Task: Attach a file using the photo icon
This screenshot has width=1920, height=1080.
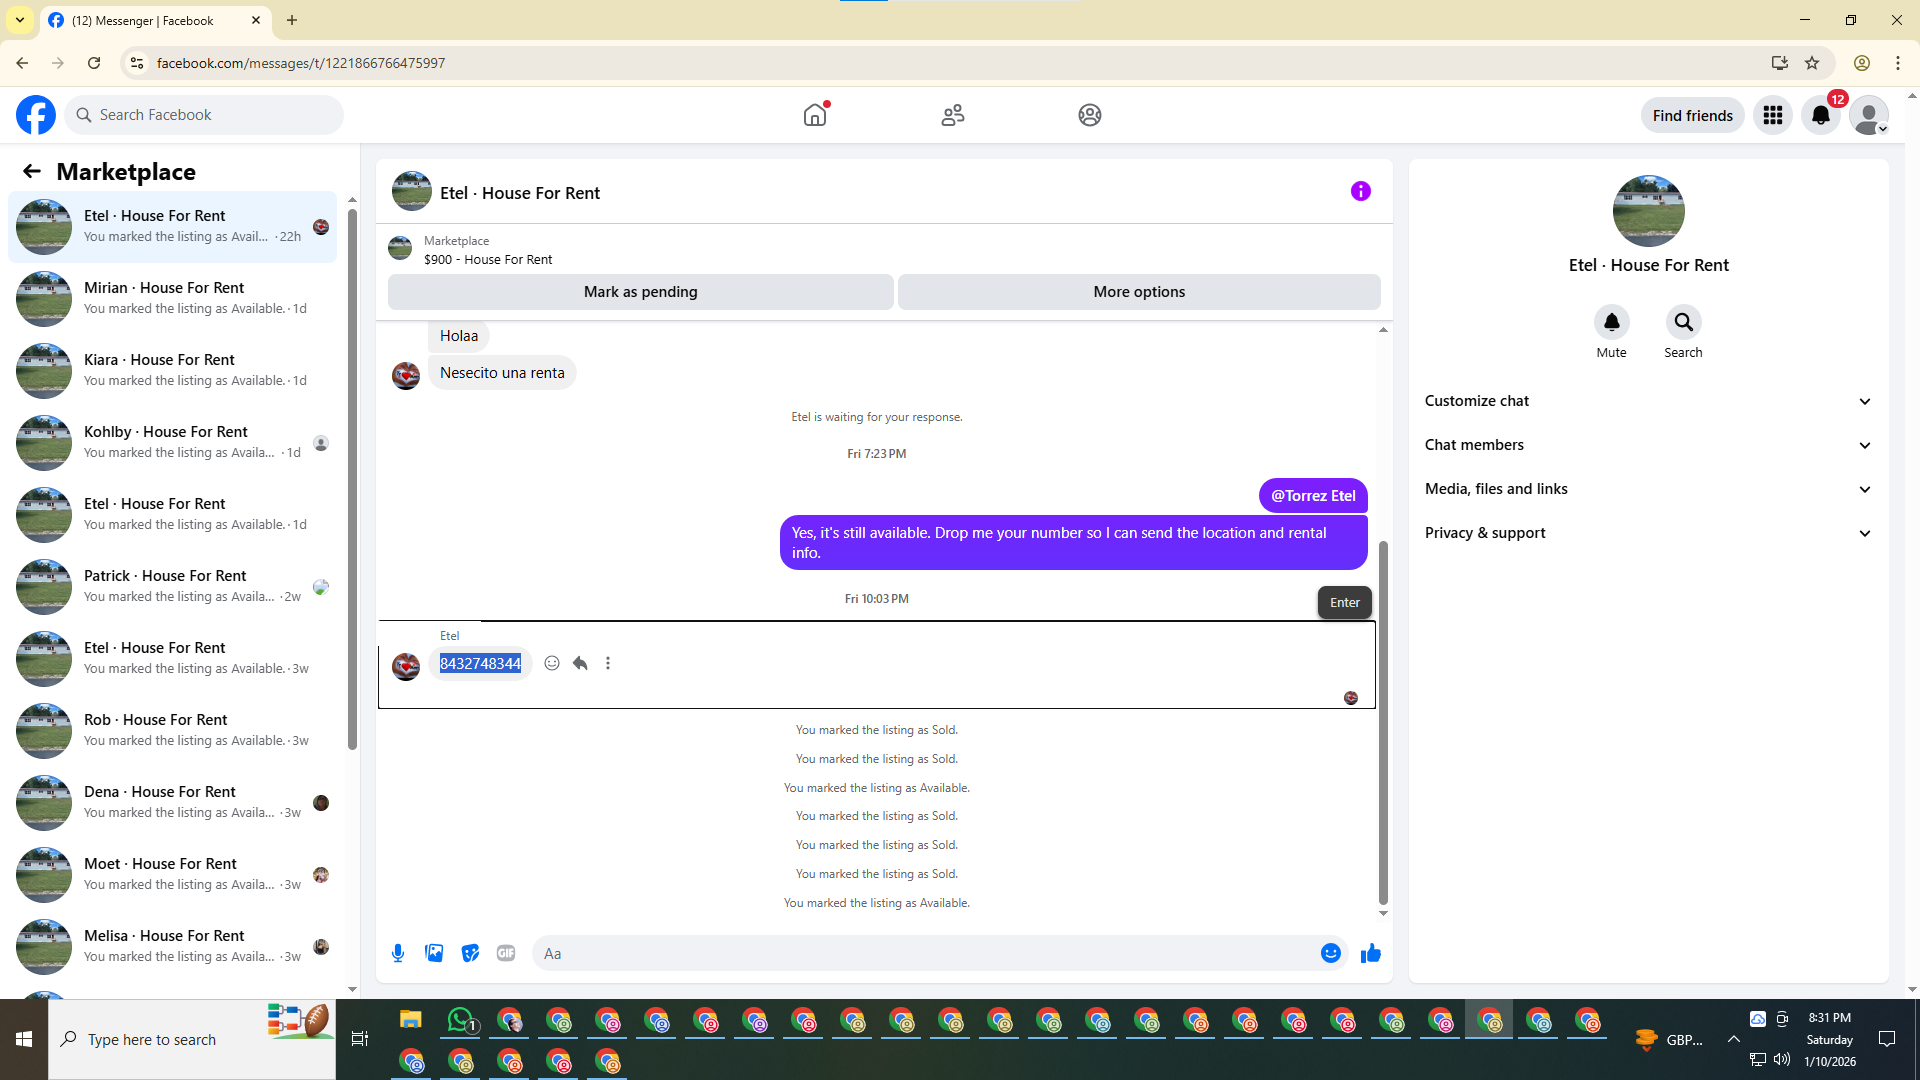Action: click(x=434, y=953)
